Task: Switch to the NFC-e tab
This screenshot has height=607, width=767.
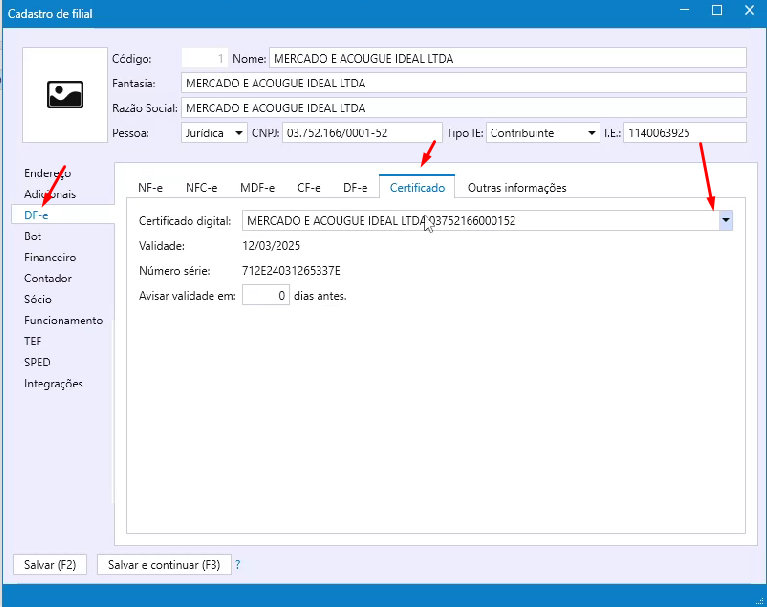Action: [201, 187]
